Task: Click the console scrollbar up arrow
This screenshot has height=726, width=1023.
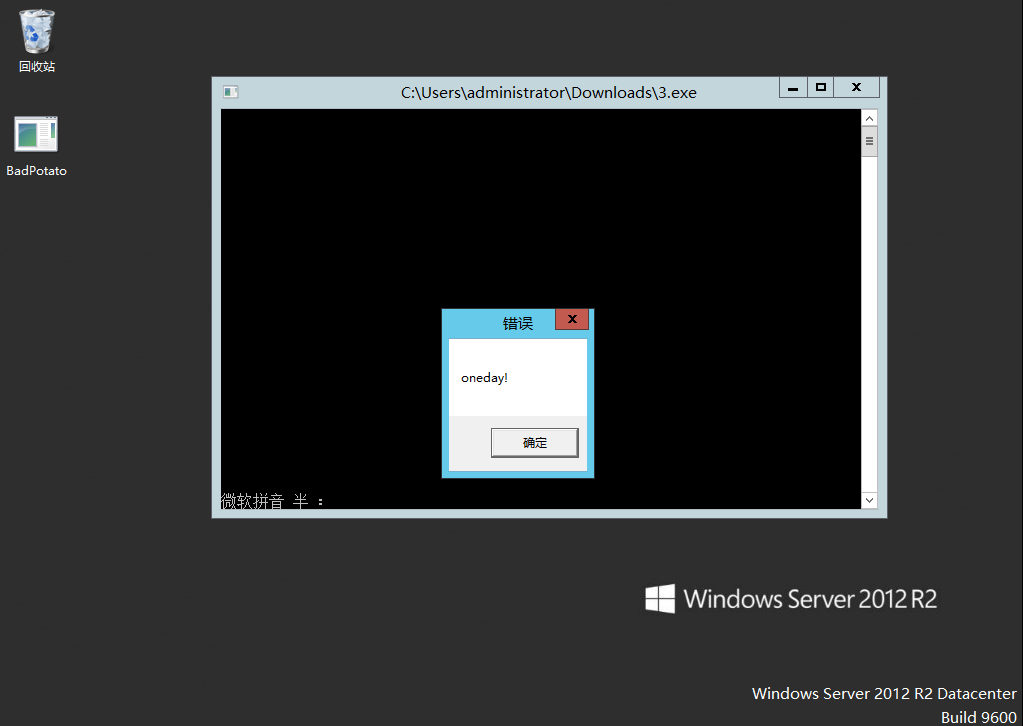Action: pos(868,118)
